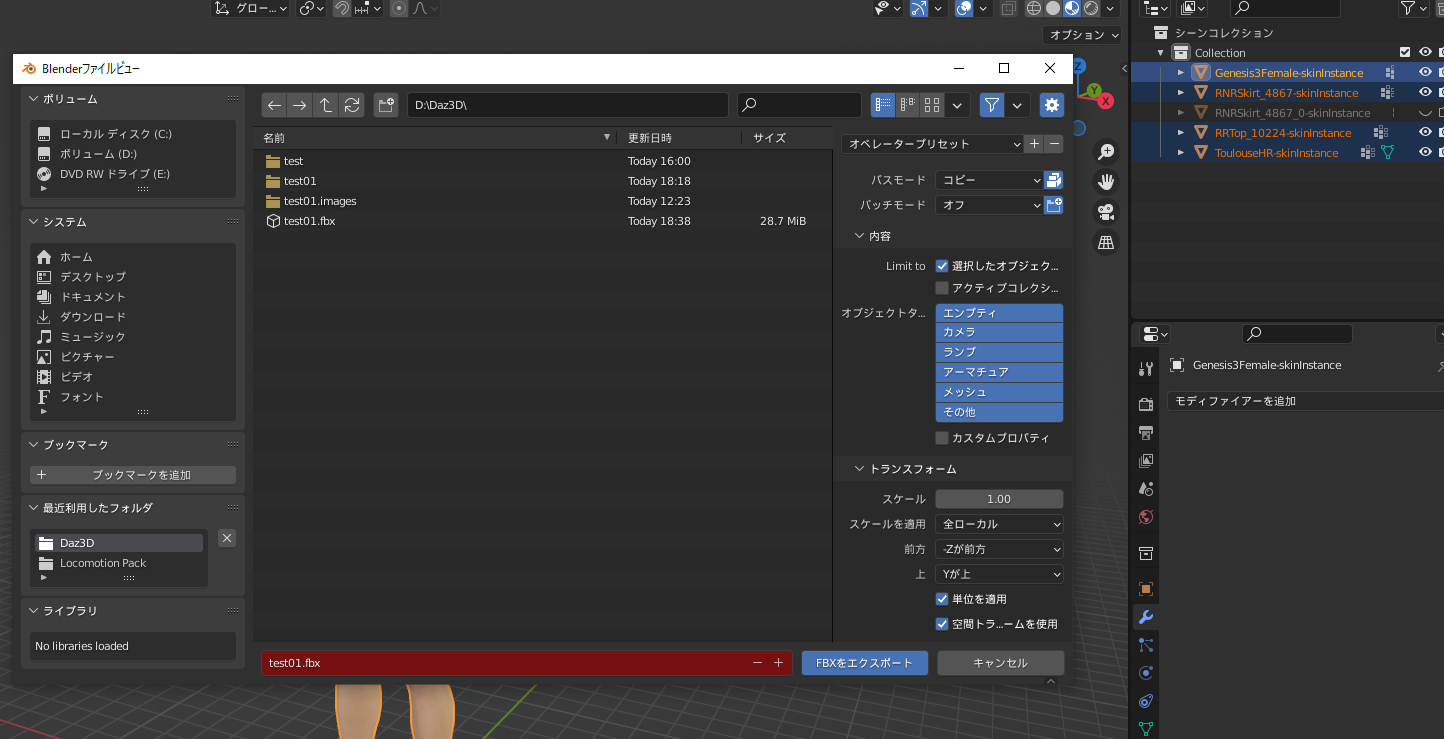Open Tool properties tab

[x=1146, y=369]
